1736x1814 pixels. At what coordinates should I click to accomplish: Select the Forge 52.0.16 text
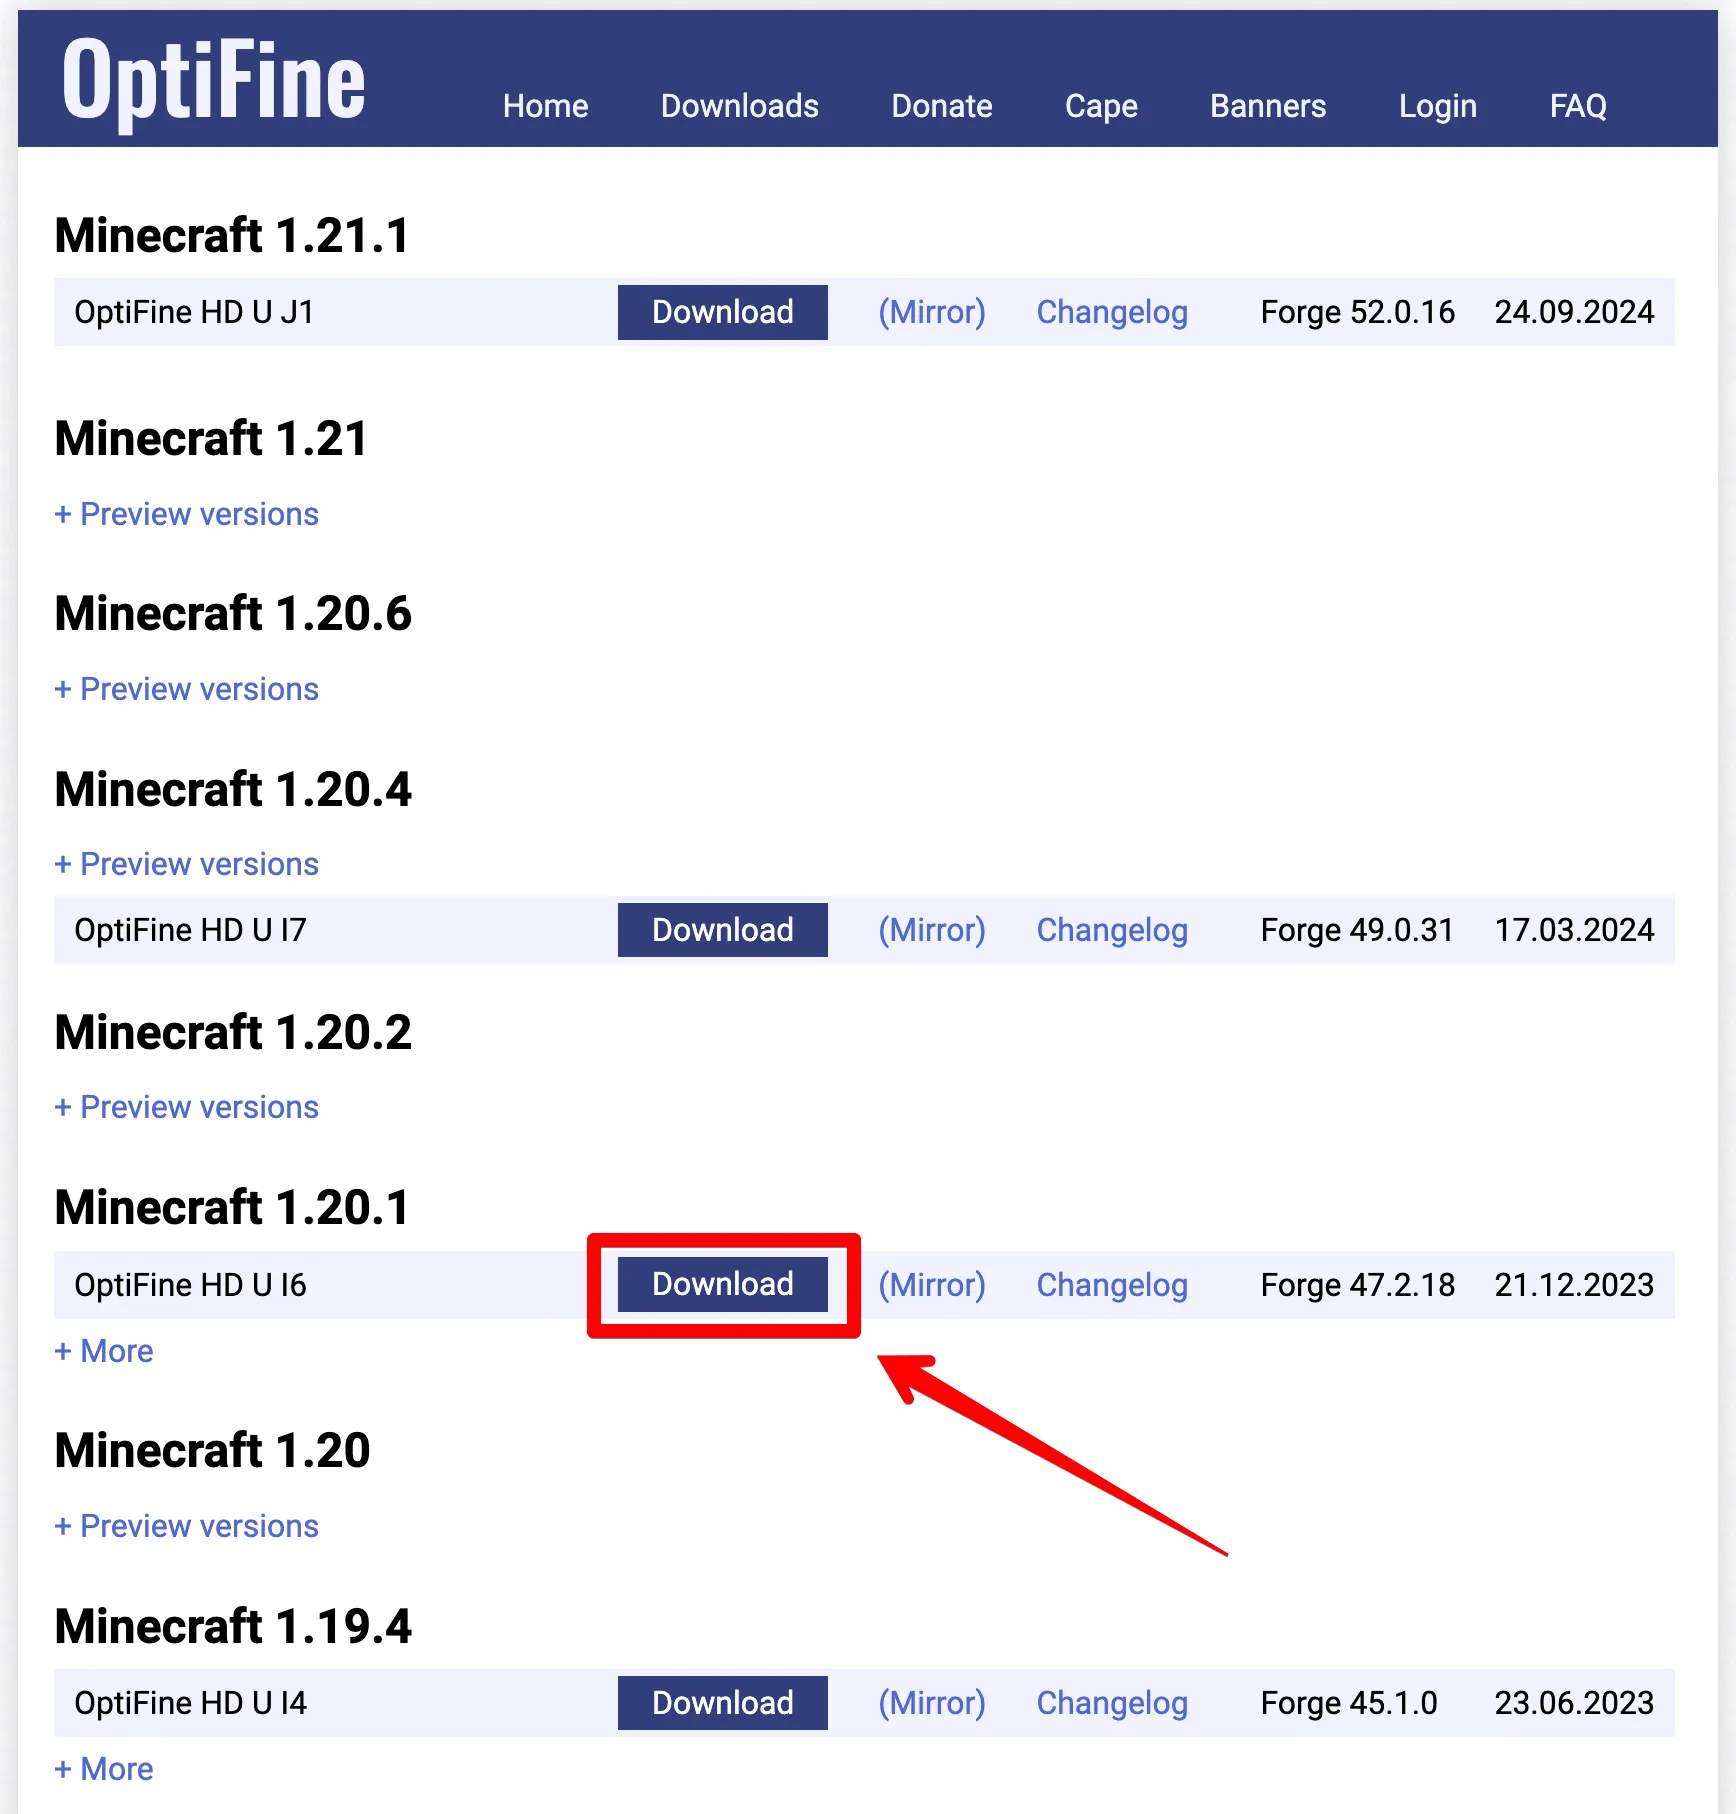pos(1357,312)
